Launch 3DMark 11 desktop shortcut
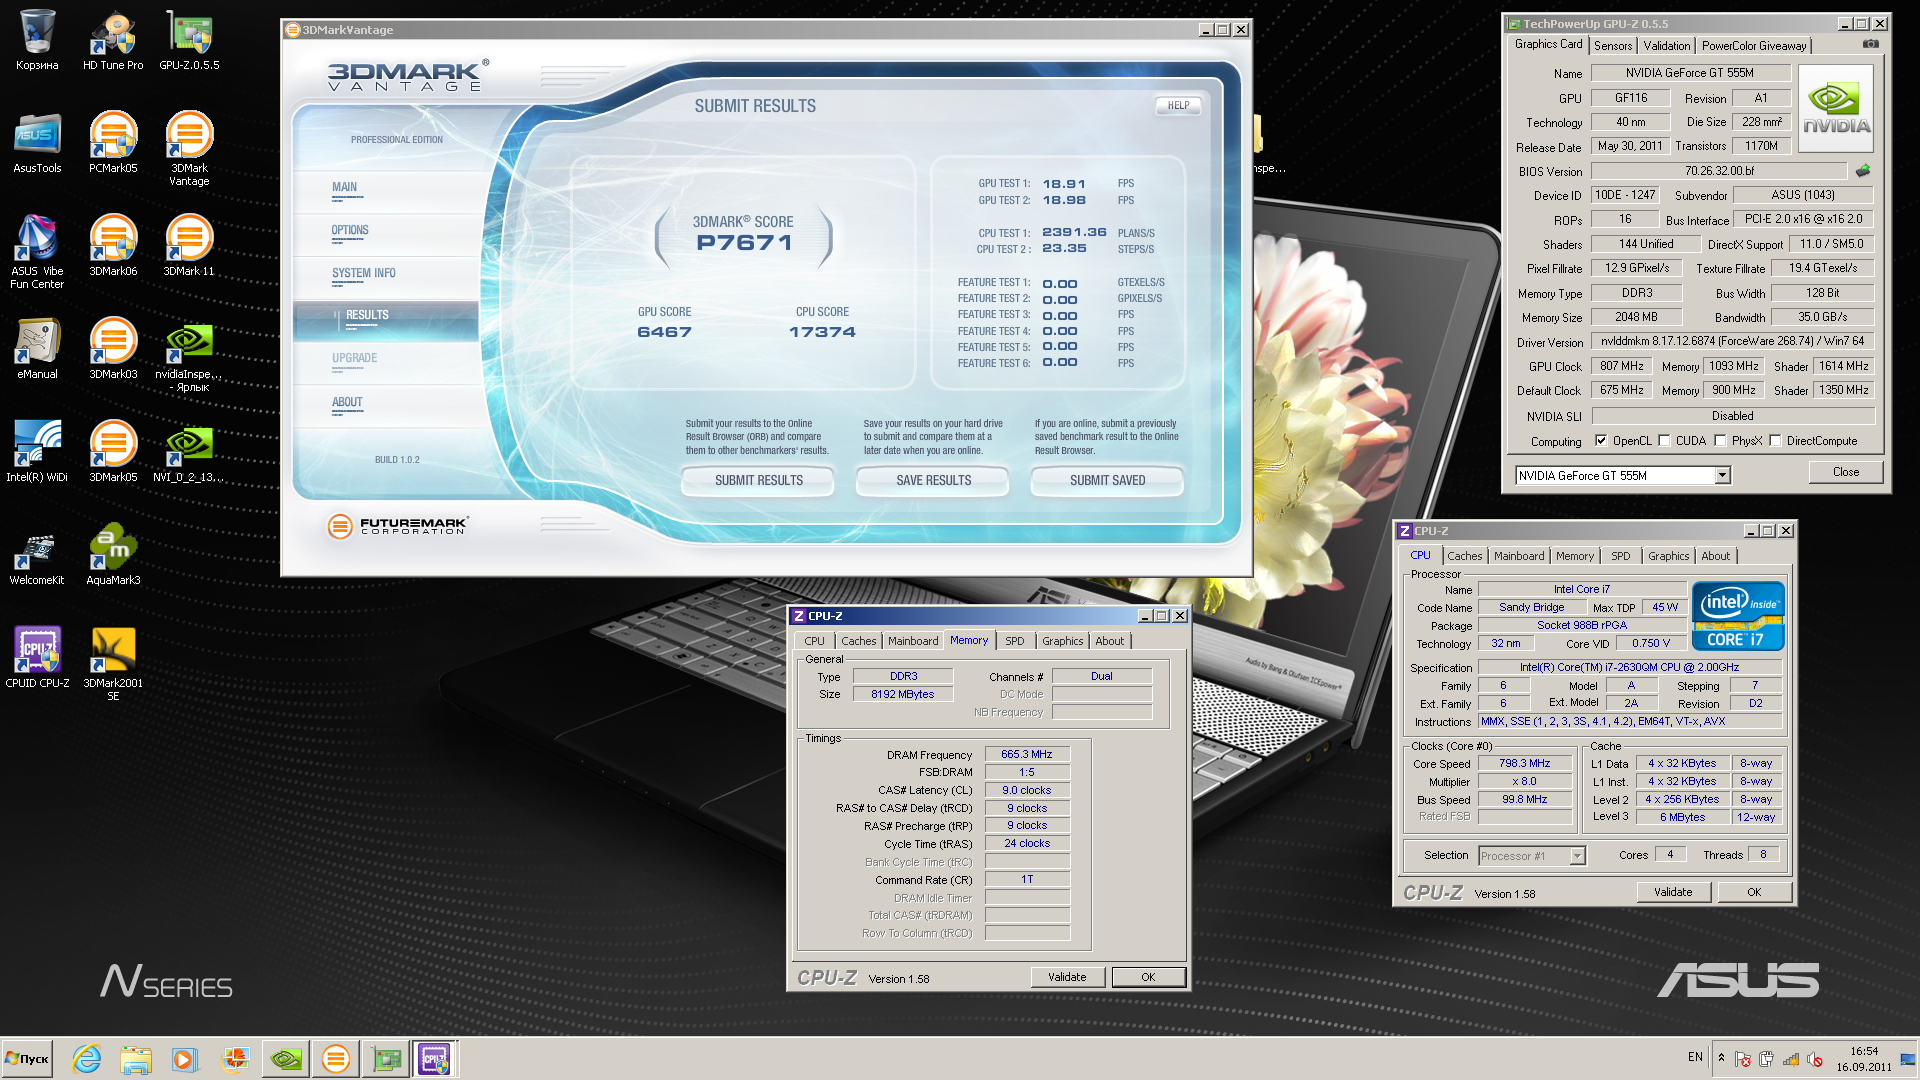This screenshot has height=1080, width=1920. point(189,246)
